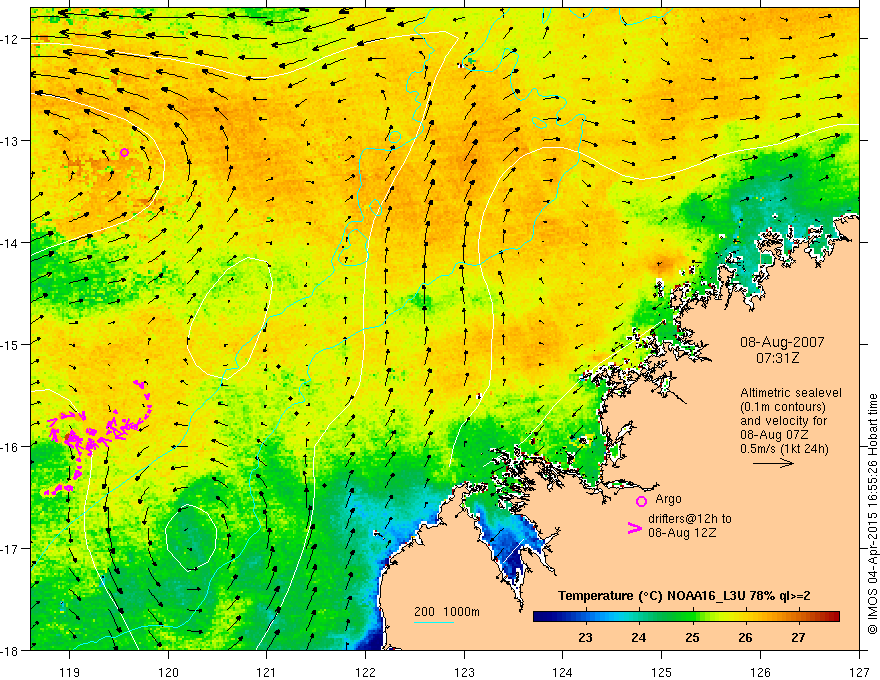The width and height of the screenshot is (880, 680).
Task: Click the '0.5m/s (1kt 24h)' text
Action: (x=784, y=448)
